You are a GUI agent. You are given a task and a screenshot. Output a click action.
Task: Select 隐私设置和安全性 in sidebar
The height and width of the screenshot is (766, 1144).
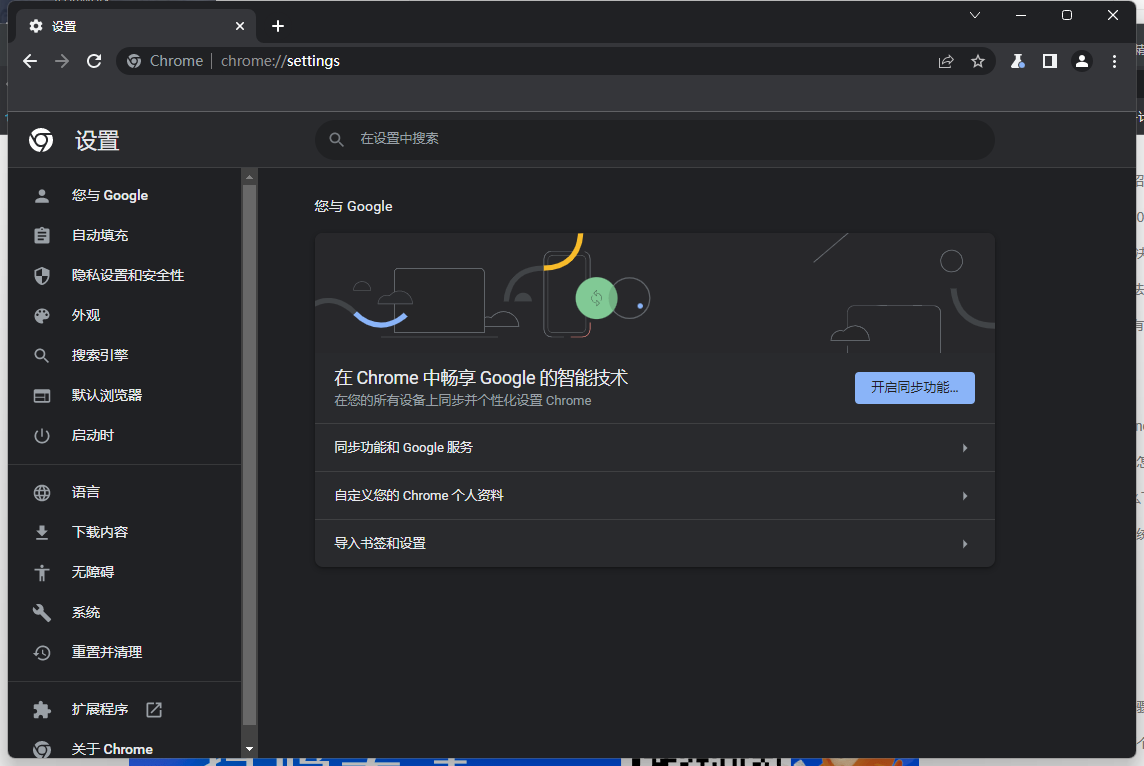tap(127, 275)
